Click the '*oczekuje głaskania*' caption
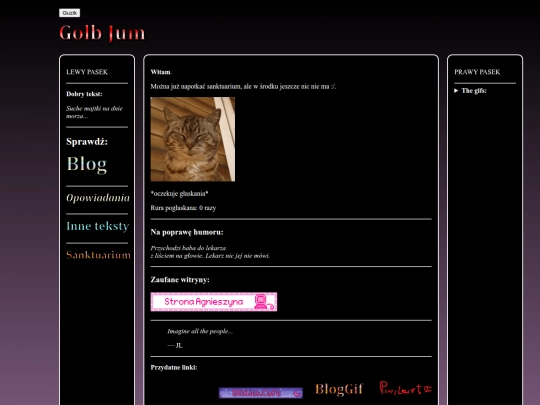The image size is (540, 405). 179,194
